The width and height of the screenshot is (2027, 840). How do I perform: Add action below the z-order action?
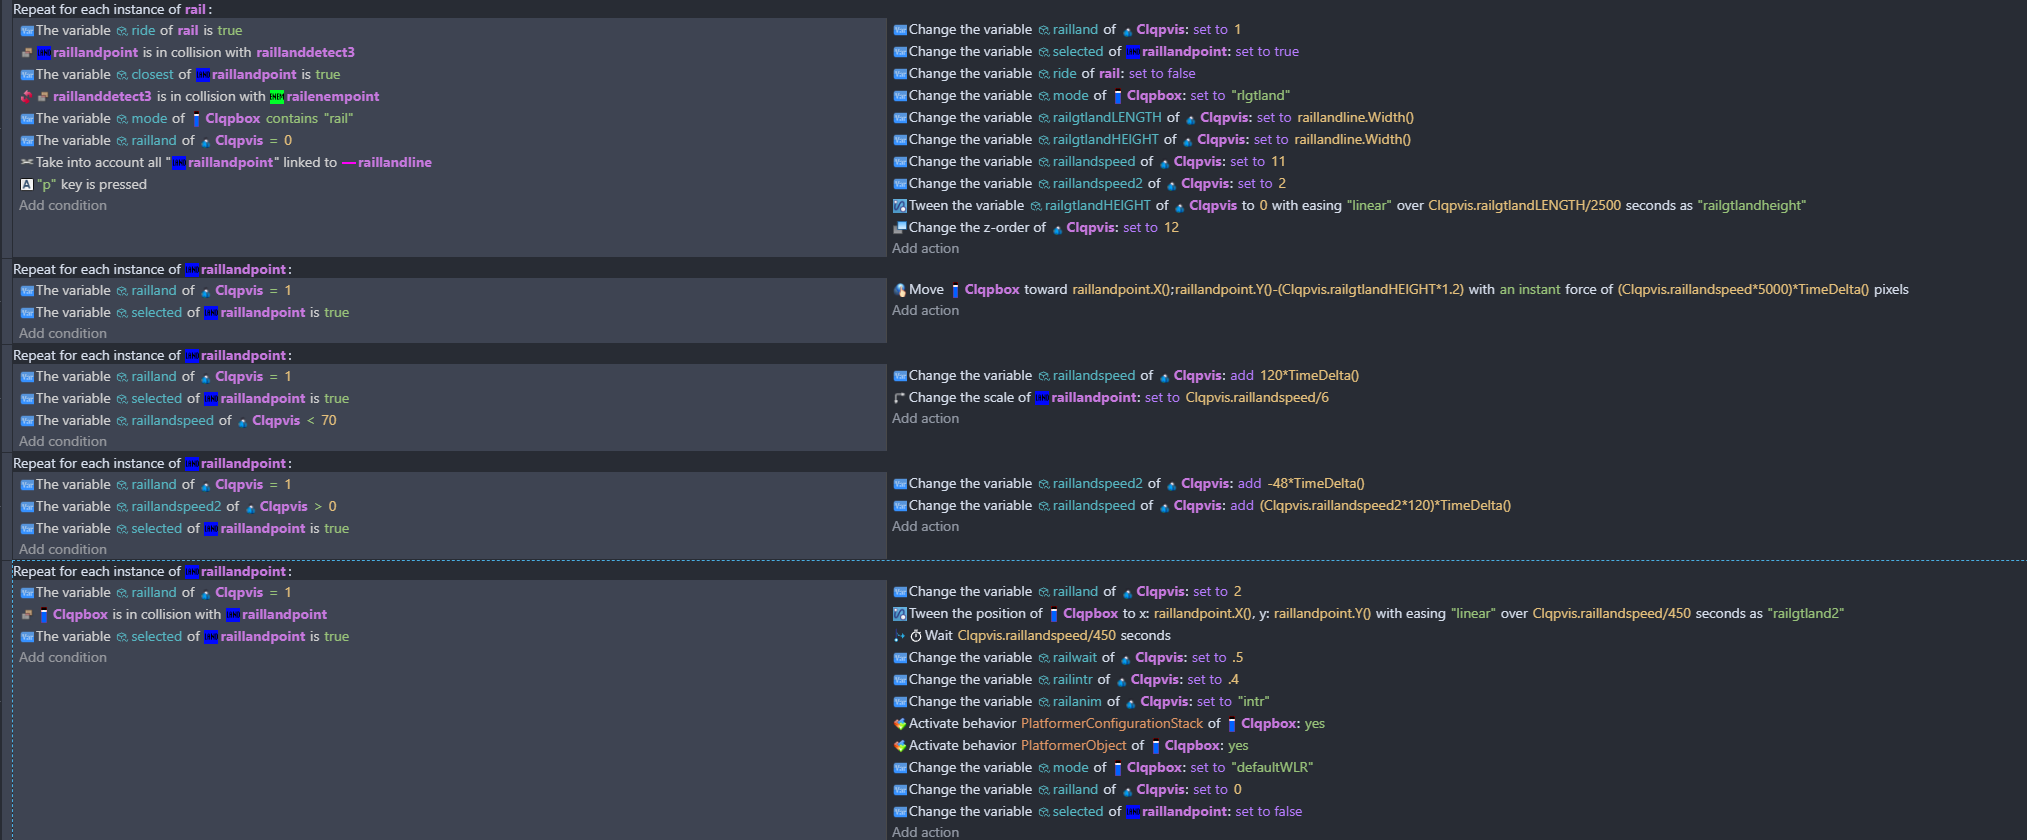click(925, 249)
